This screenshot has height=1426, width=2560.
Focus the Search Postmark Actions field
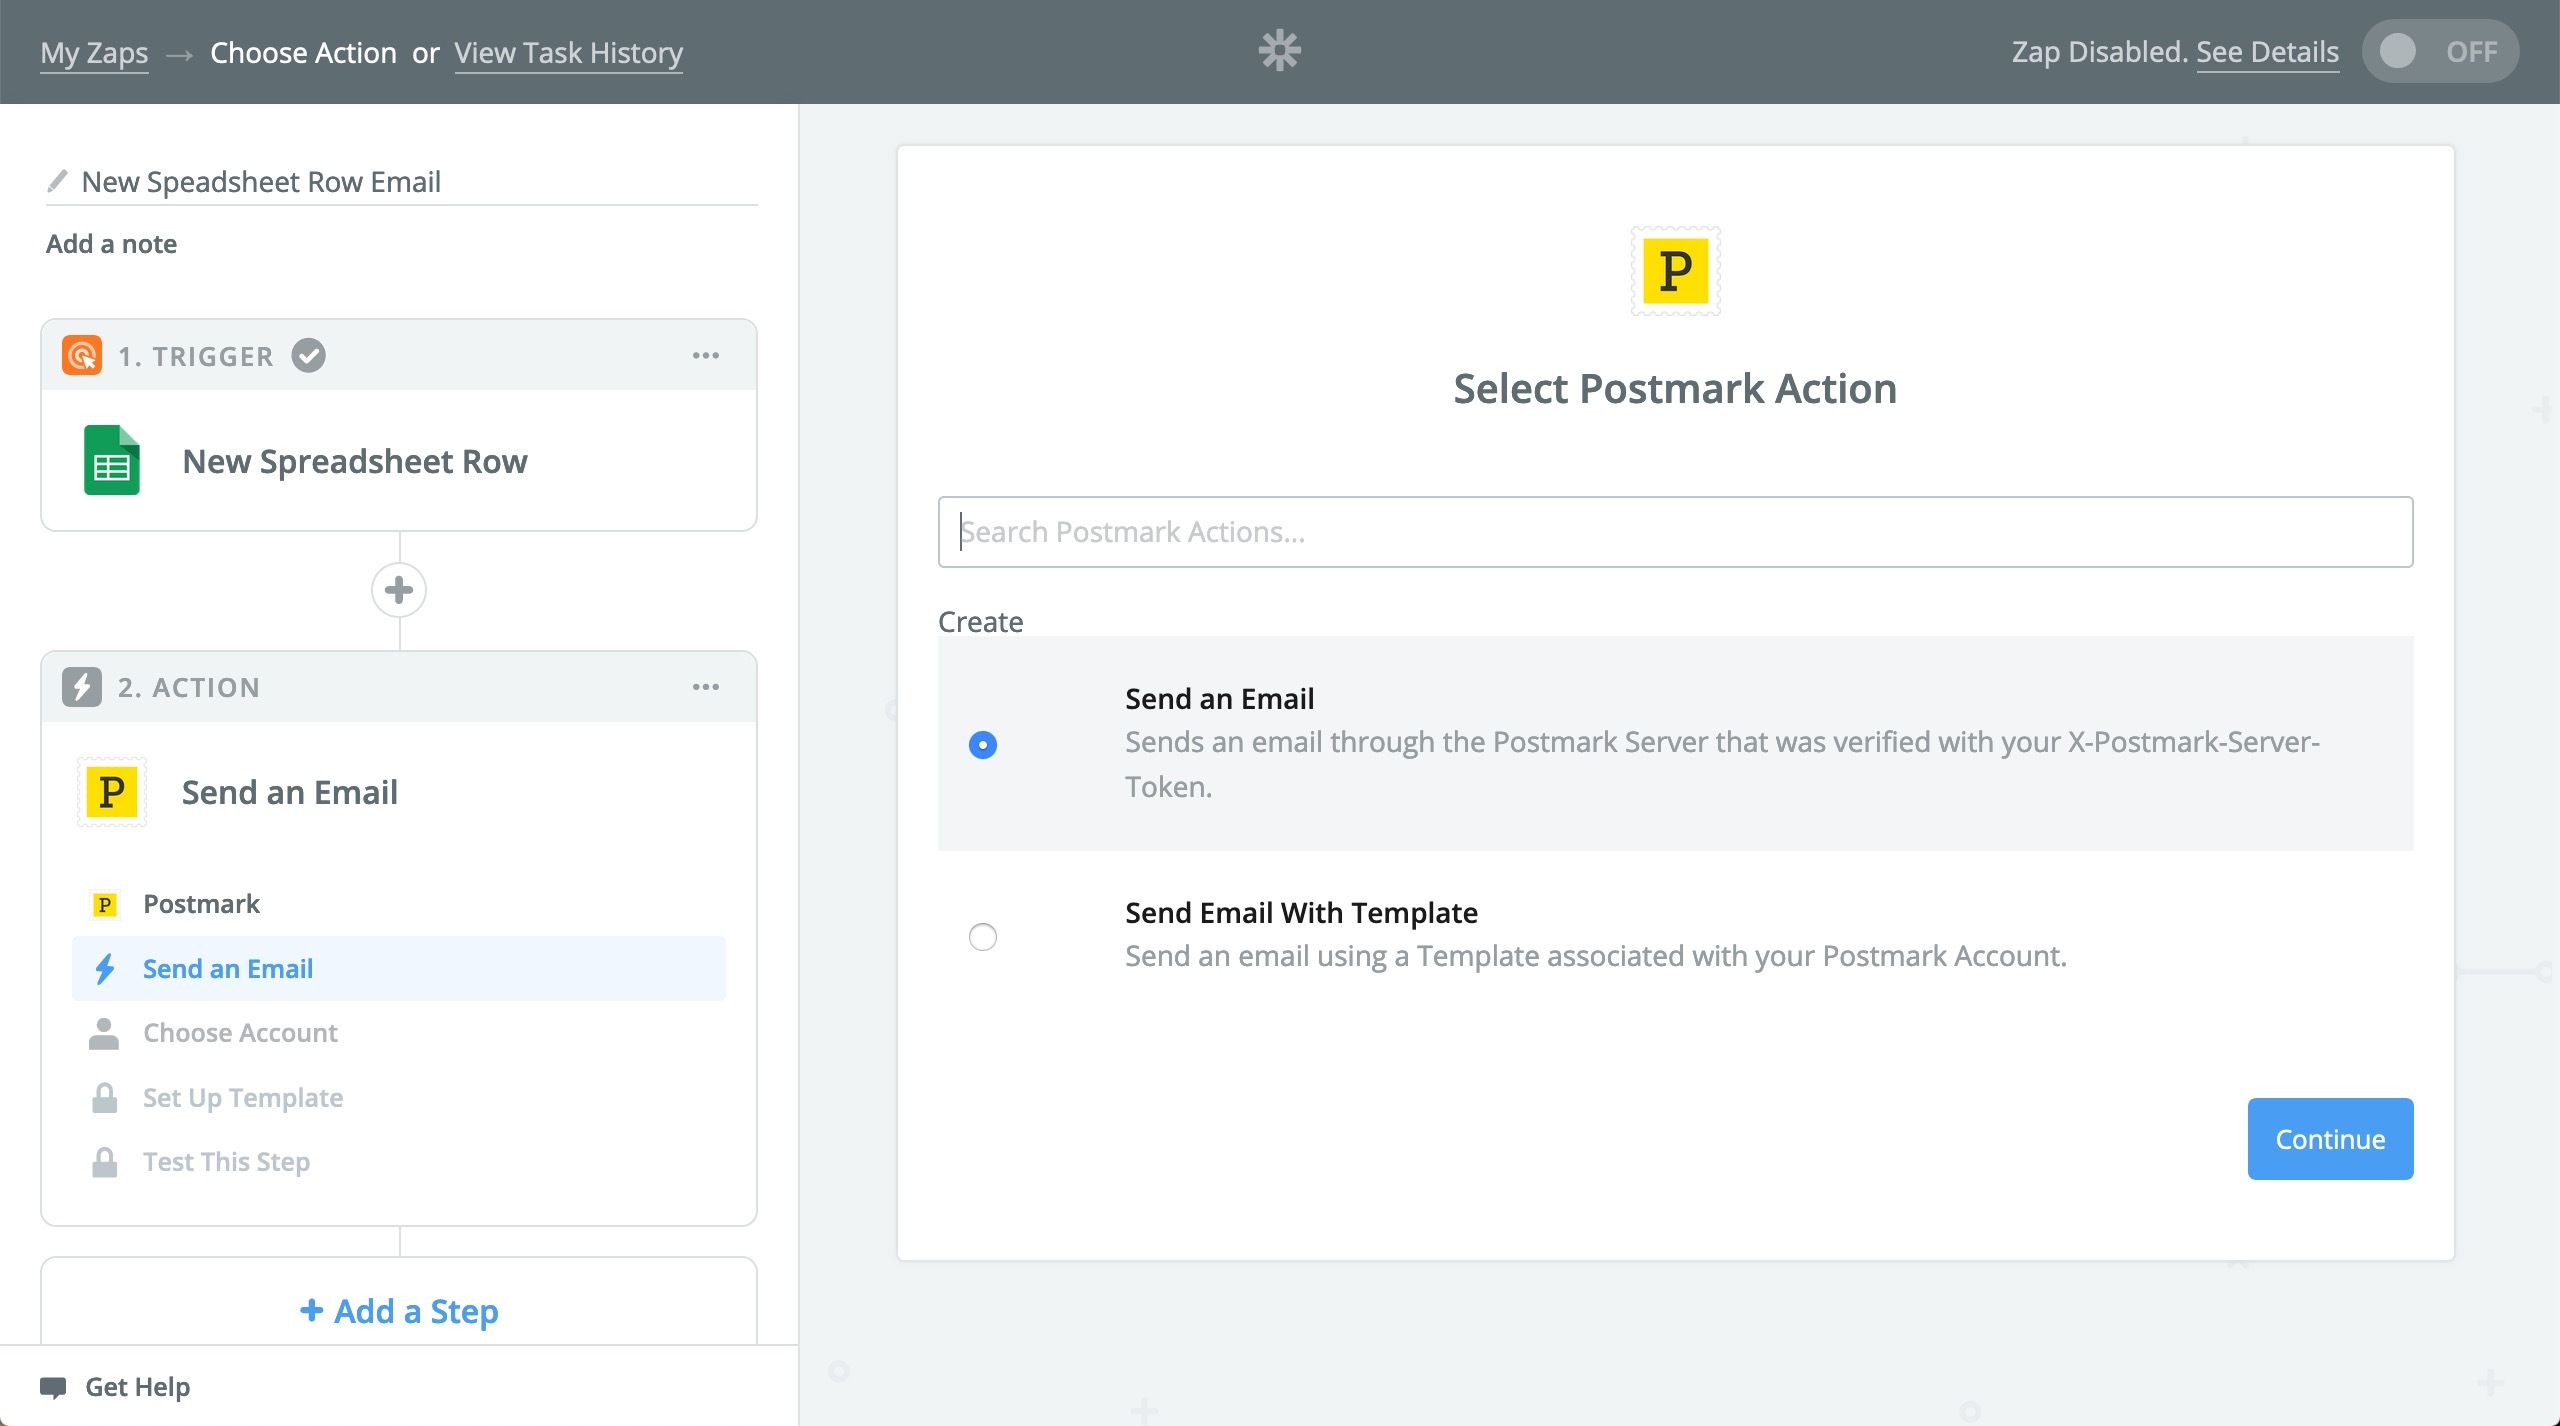pyautogui.click(x=1676, y=532)
